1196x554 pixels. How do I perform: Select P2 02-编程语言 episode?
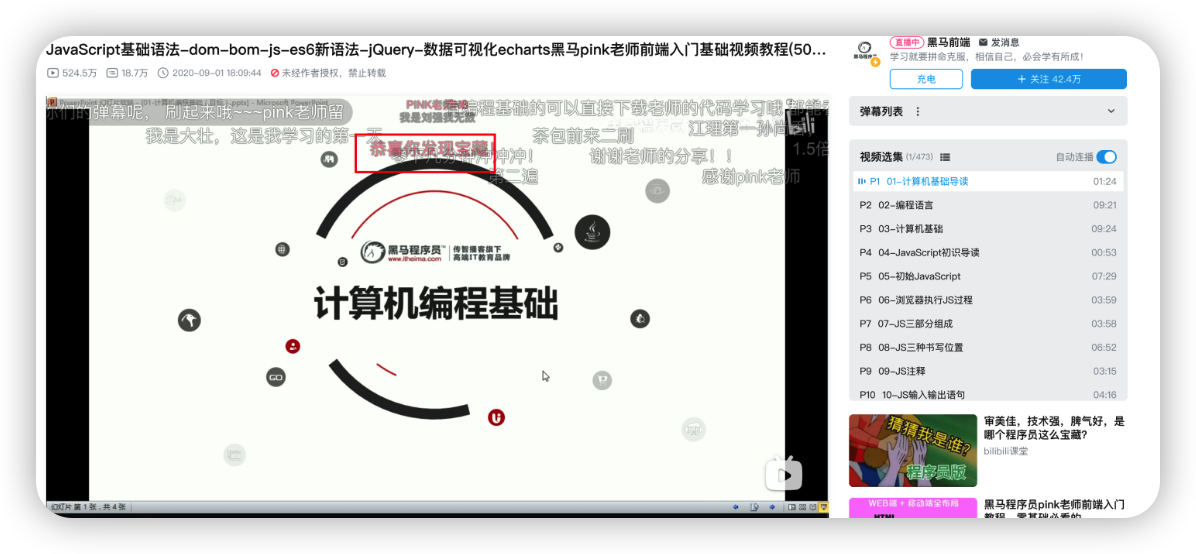click(x=988, y=205)
